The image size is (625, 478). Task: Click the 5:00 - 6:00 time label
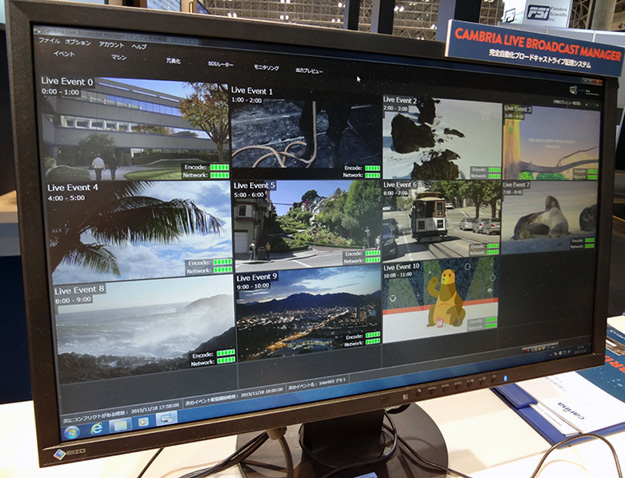(x=249, y=195)
